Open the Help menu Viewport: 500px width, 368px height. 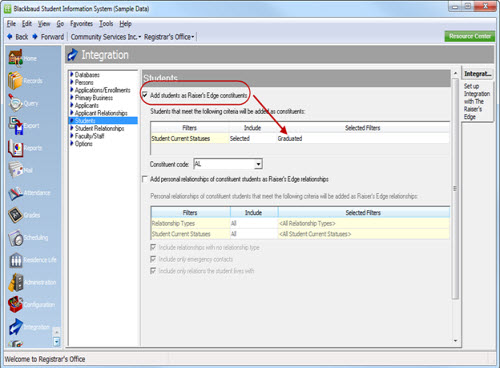coord(125,24)
